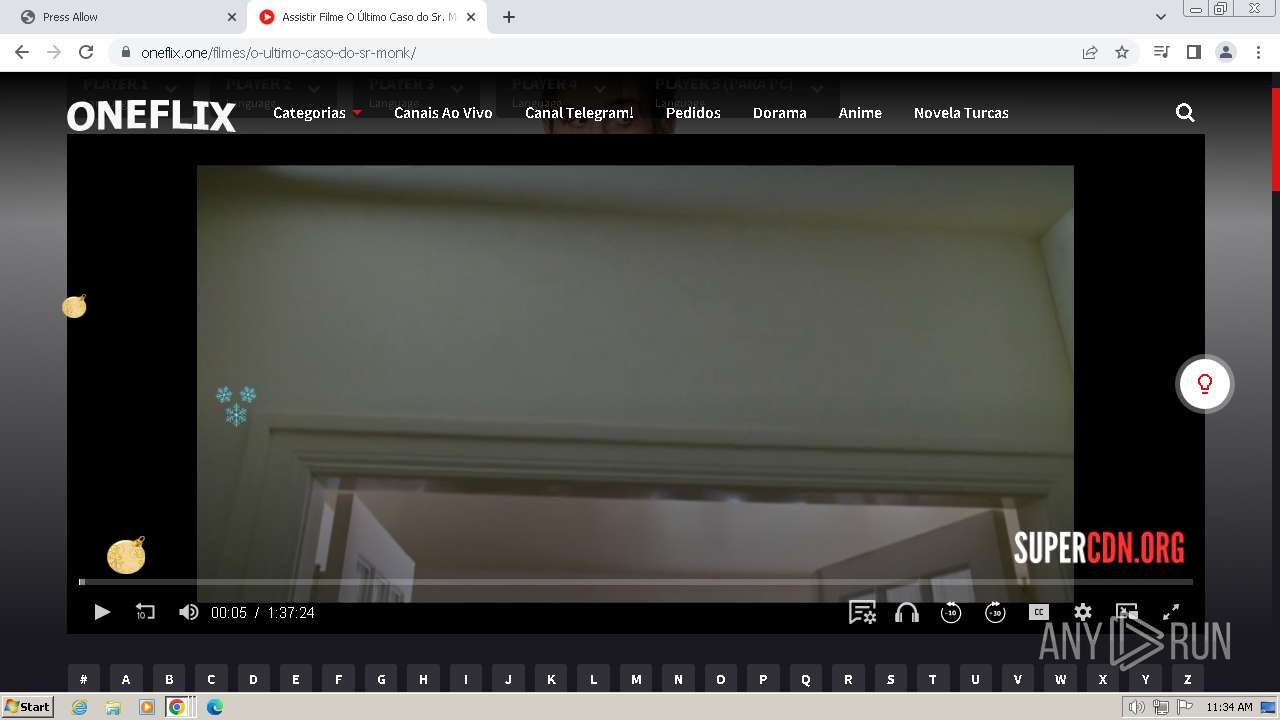This screenshot has width=1280, height=720.
Task: Toggle closed captions with the CC button
Action: [1039, 612]
